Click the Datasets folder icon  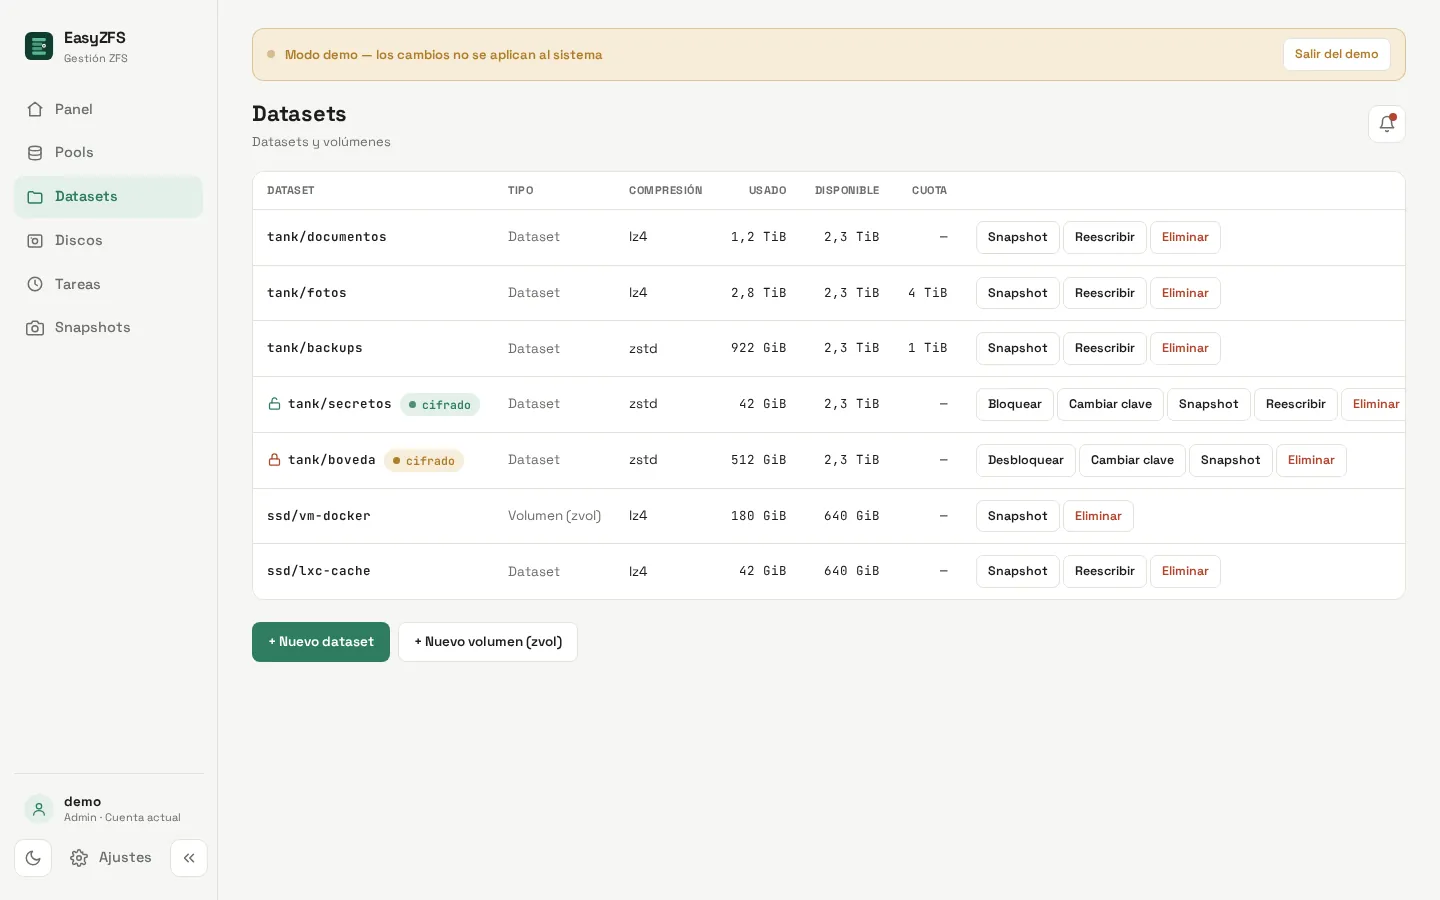[35, 197]
